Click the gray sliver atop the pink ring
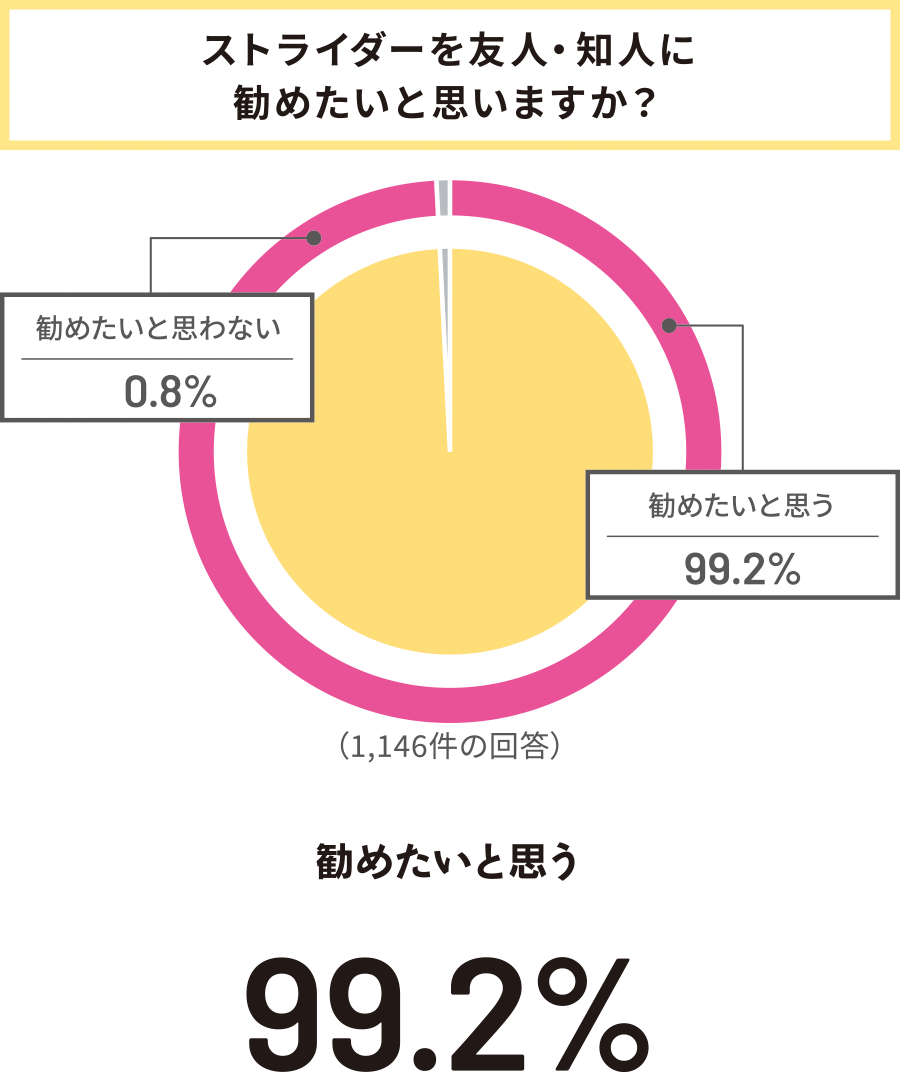 point(444,197)
